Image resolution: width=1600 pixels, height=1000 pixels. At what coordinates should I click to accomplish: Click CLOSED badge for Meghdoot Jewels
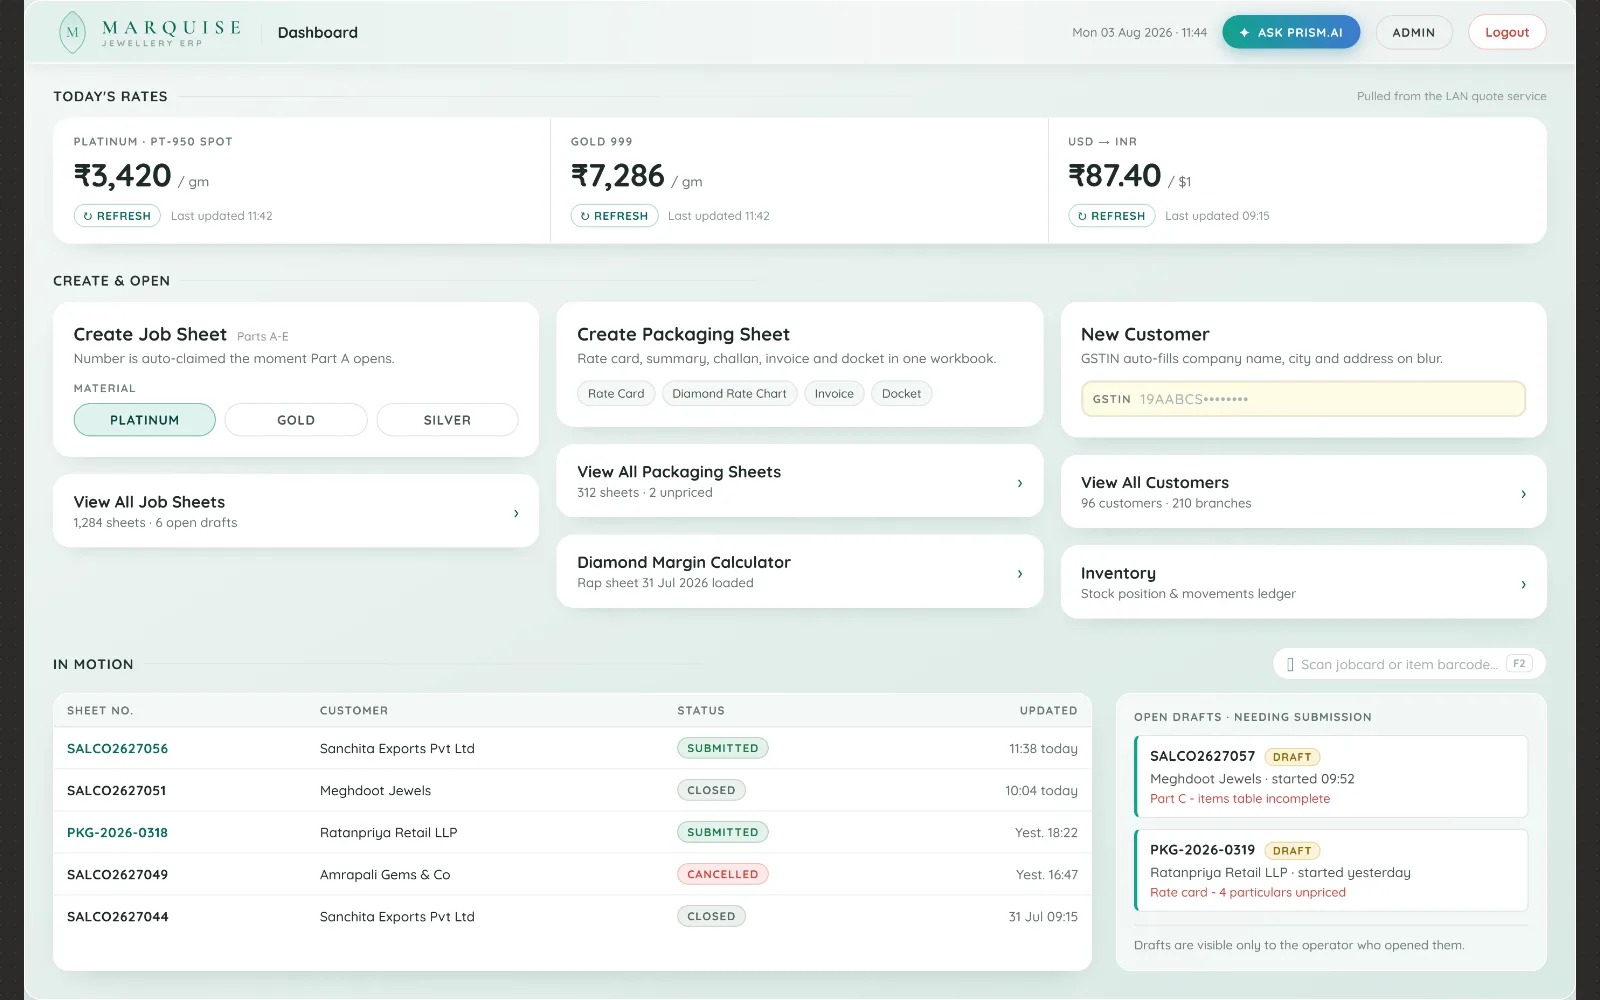(711, 790)
